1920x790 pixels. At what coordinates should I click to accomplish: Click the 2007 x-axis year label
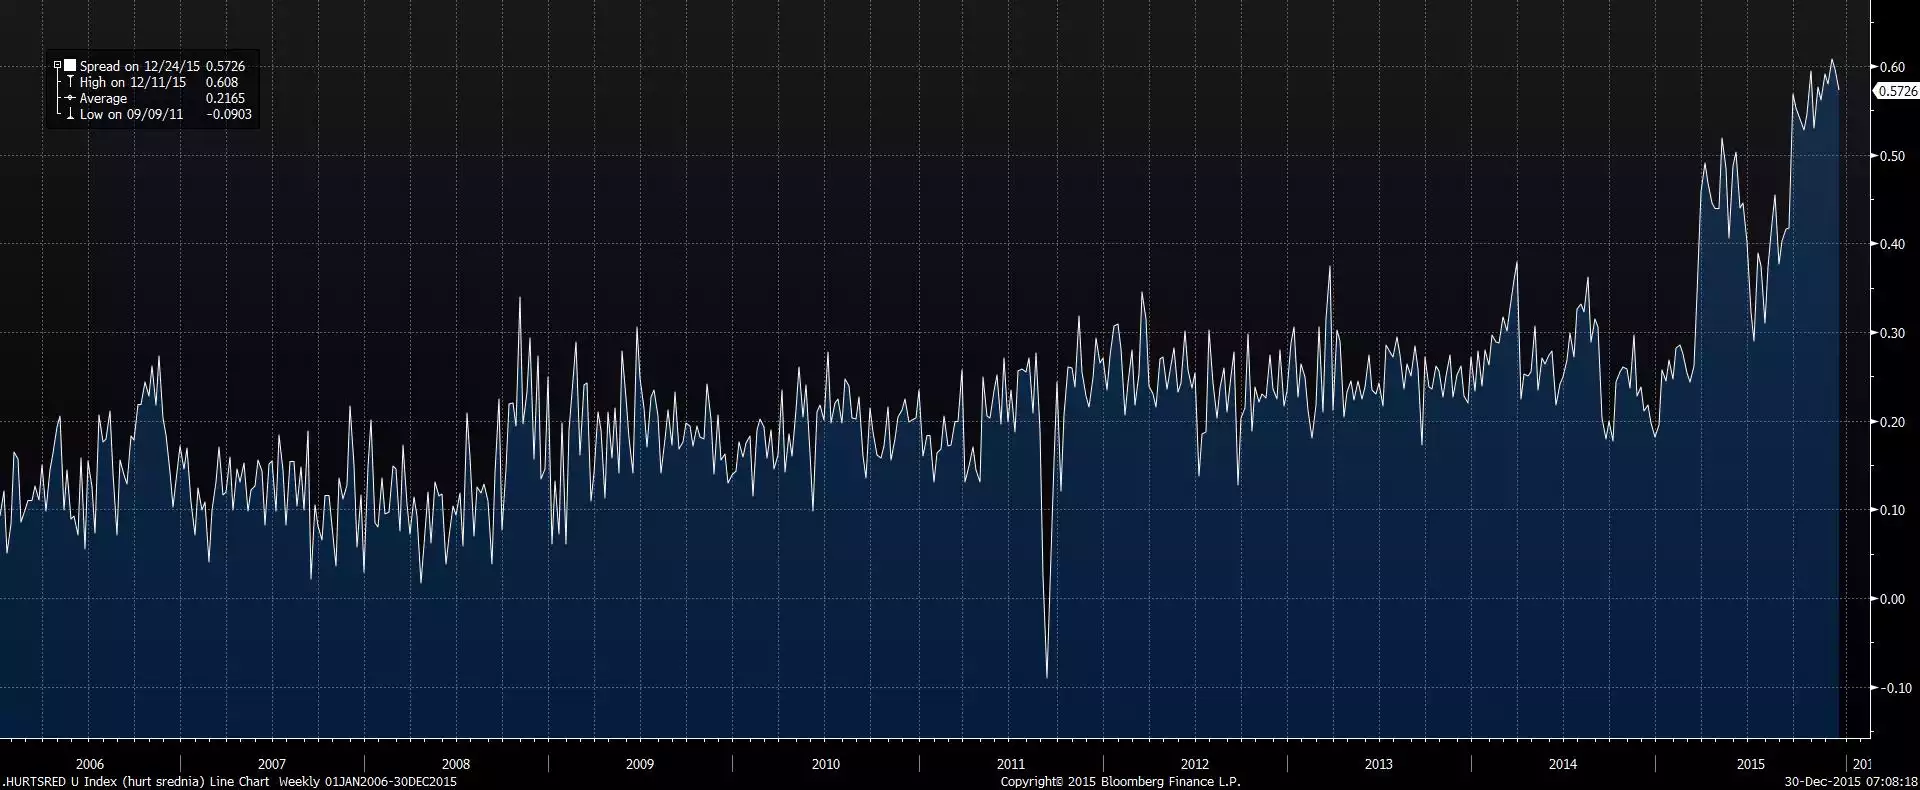[x=272, y=764]
